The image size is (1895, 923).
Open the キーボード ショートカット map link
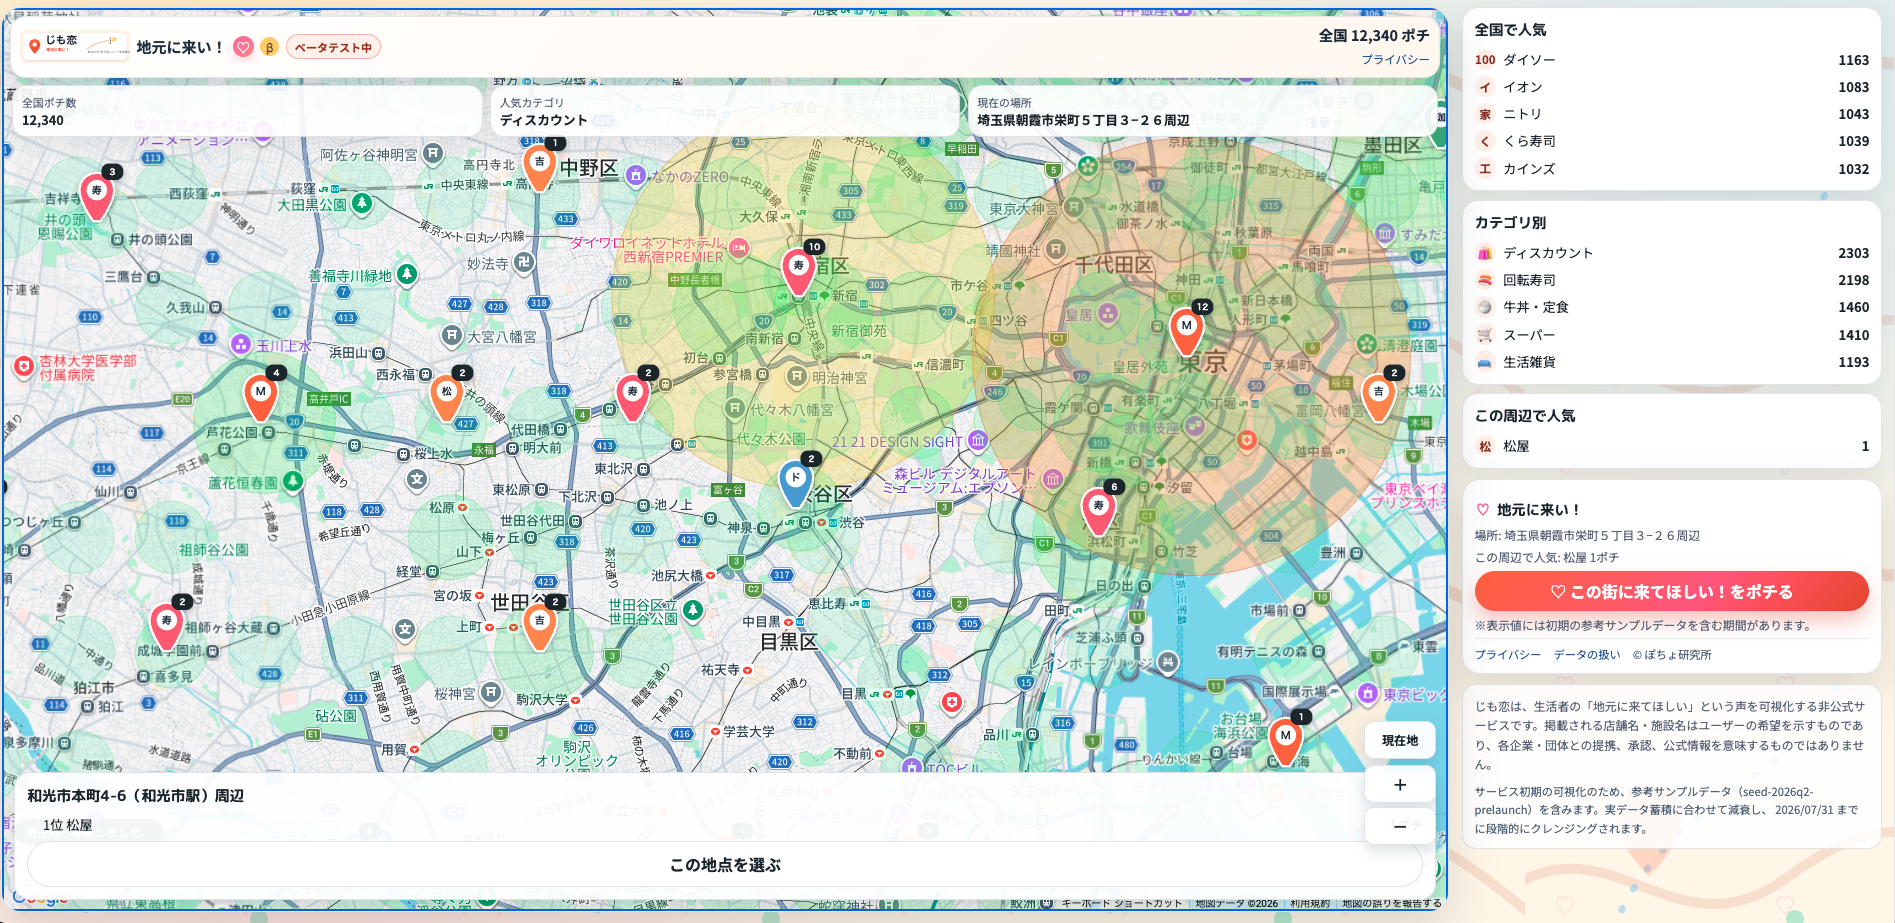pyautogui.click(x=1122, y=903)
